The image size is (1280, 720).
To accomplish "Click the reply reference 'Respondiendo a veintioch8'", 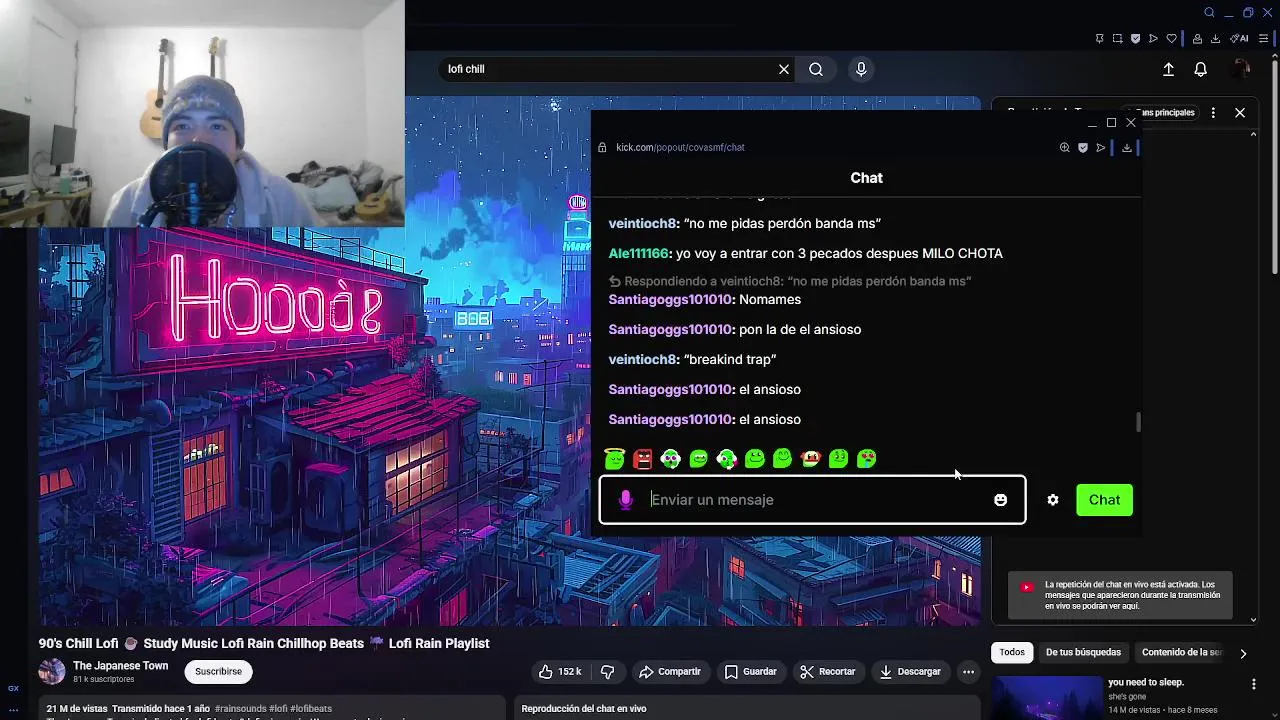I will pos(790,281).
